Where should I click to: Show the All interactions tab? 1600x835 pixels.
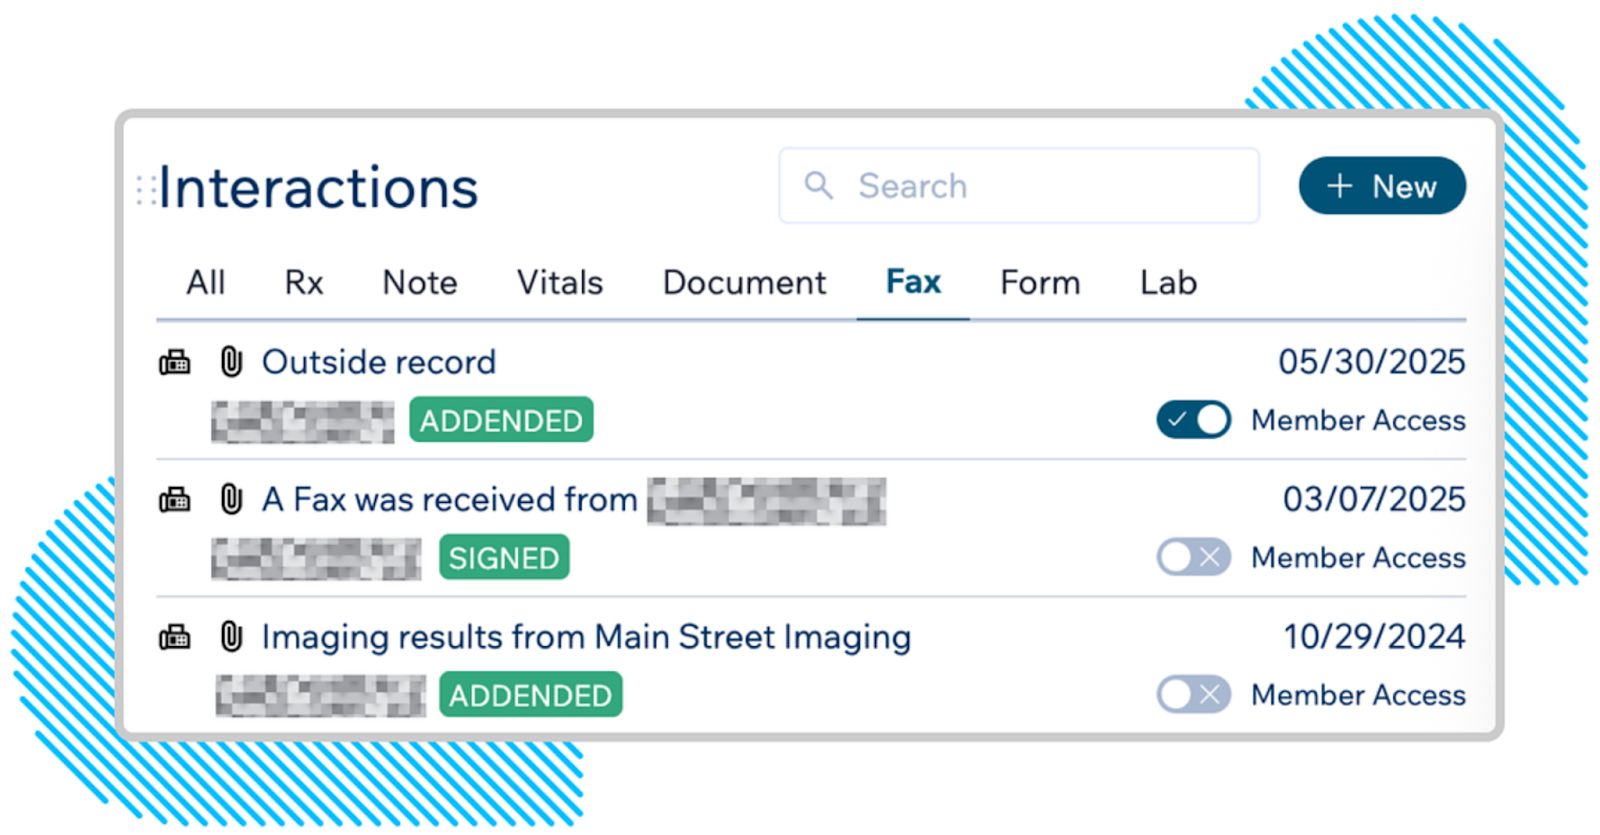pyautogui.click(x=206, y=283)
